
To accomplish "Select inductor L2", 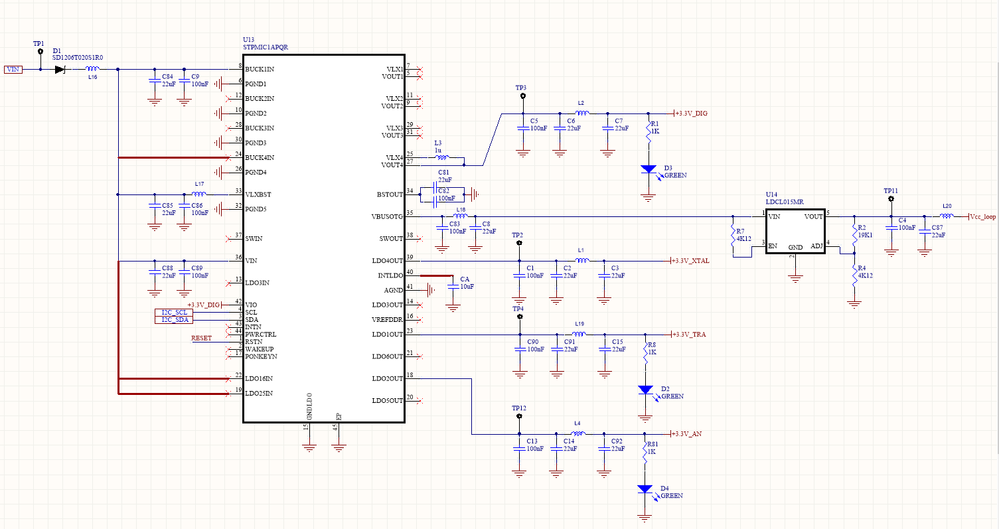I will pyautogui.click(x=581, y=113).
